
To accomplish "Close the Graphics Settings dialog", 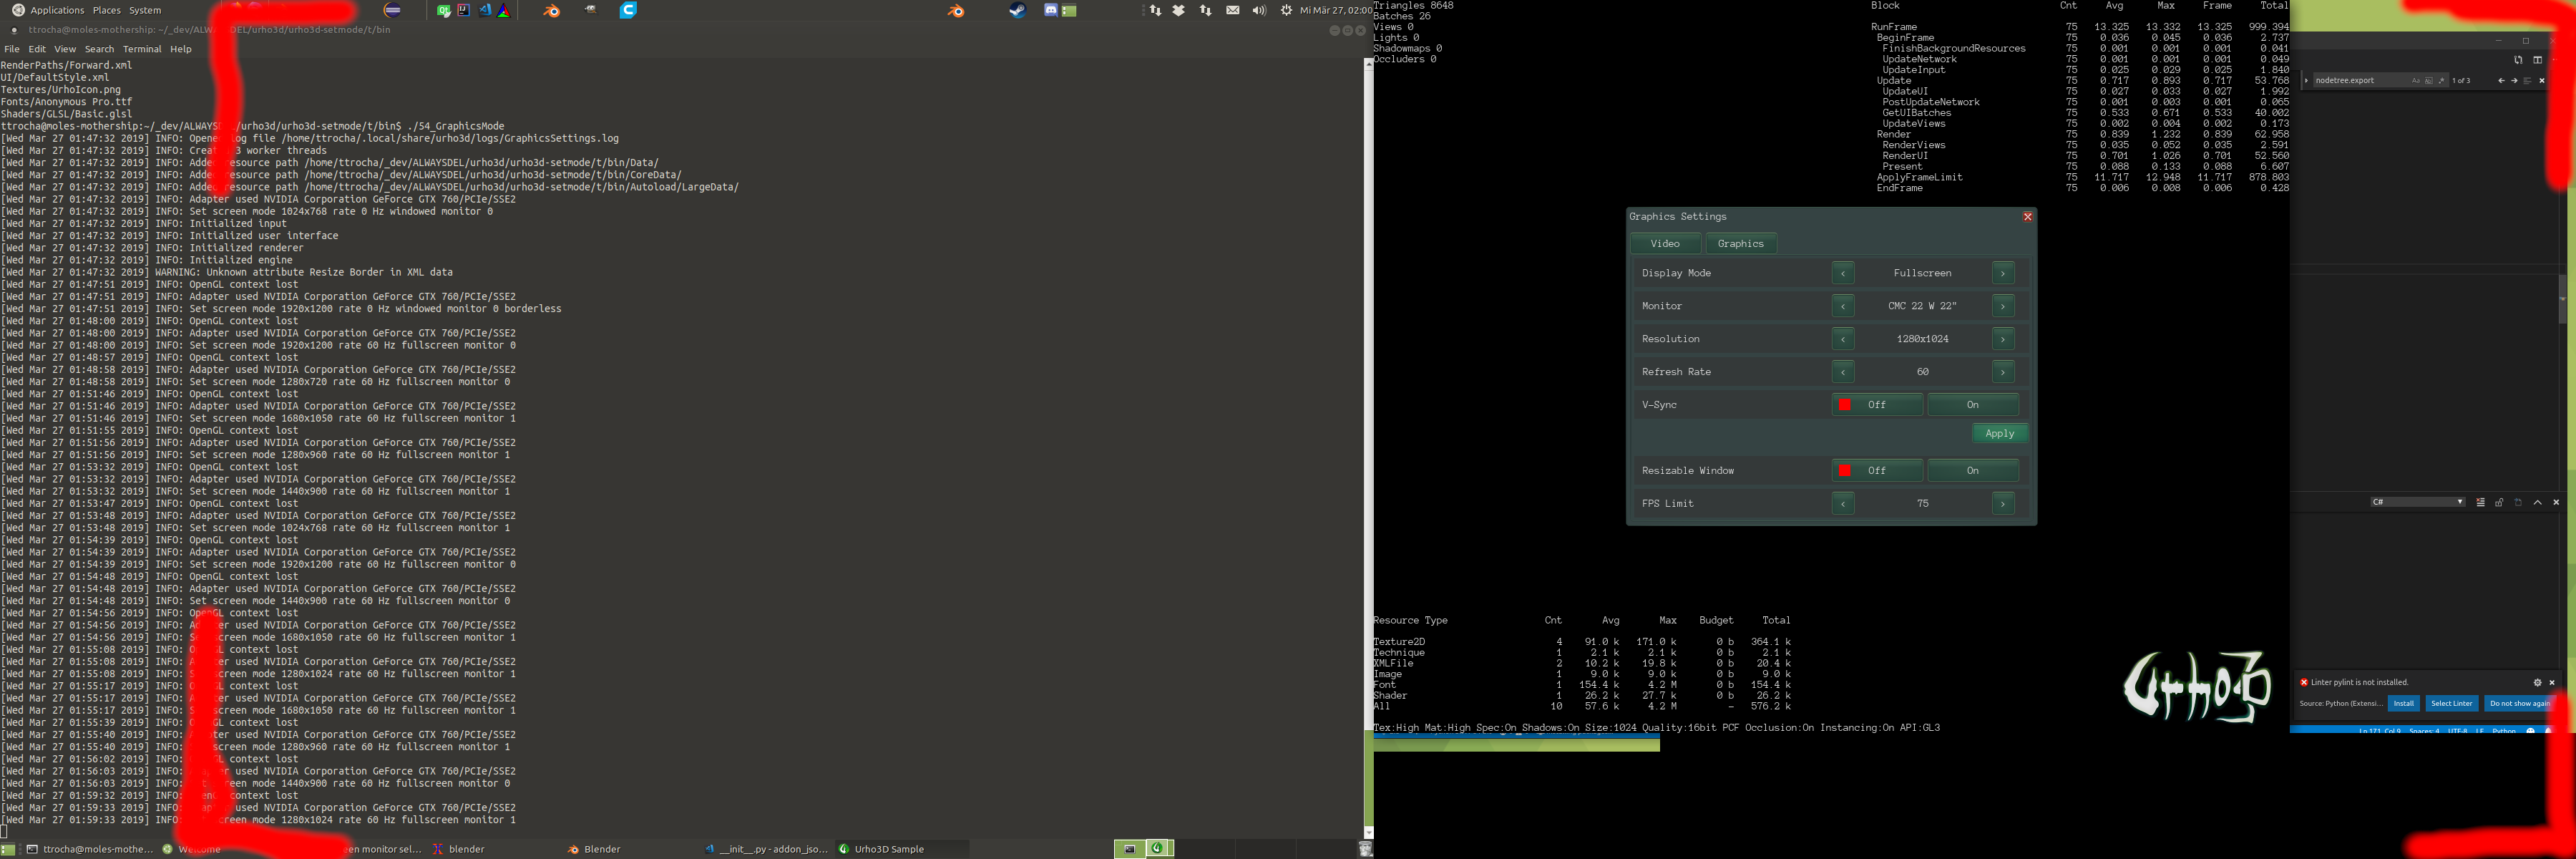I will tap(2027, 216).
